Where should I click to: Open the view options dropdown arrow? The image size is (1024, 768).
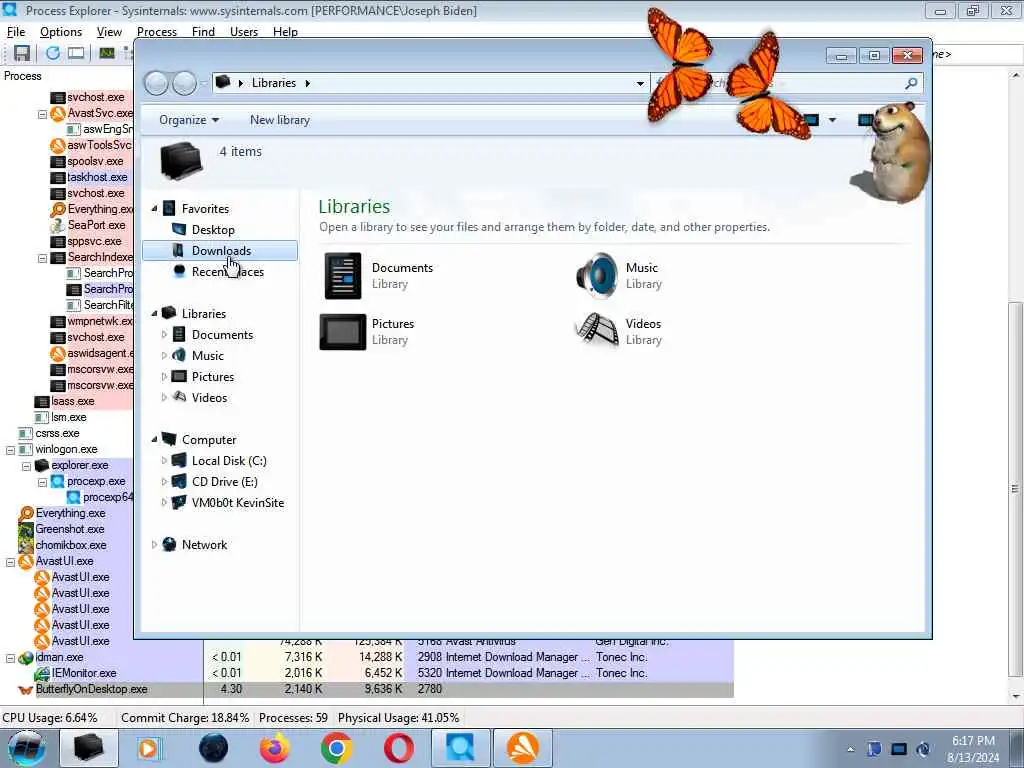[832, 120]
